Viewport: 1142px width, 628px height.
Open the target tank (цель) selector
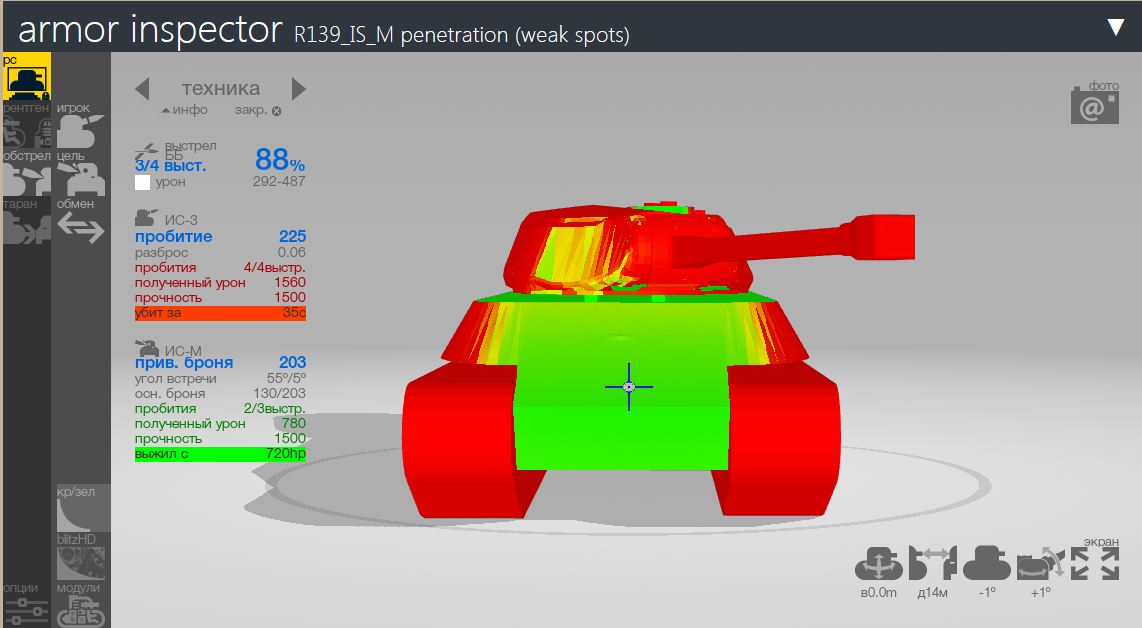click(80, 173)
